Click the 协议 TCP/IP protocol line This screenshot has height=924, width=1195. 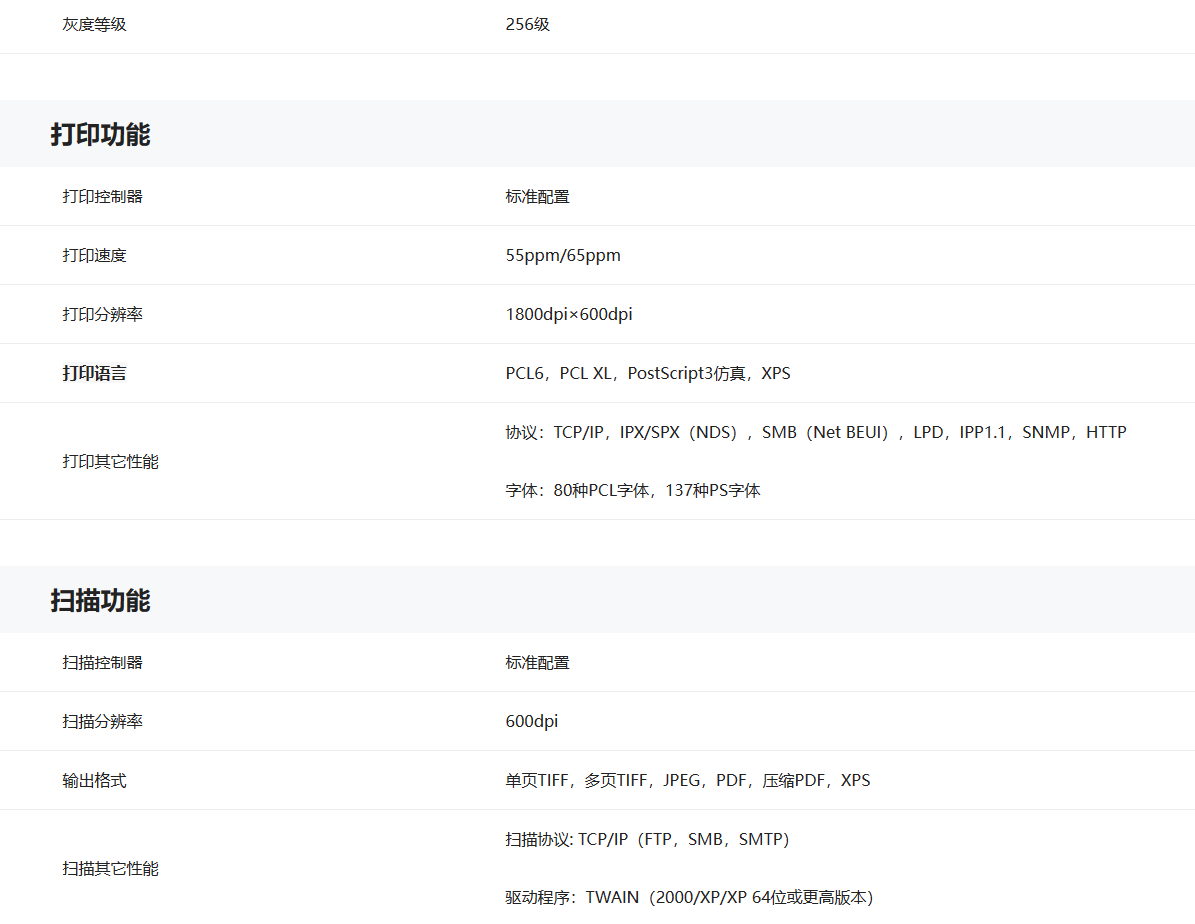tap(815, 433)
